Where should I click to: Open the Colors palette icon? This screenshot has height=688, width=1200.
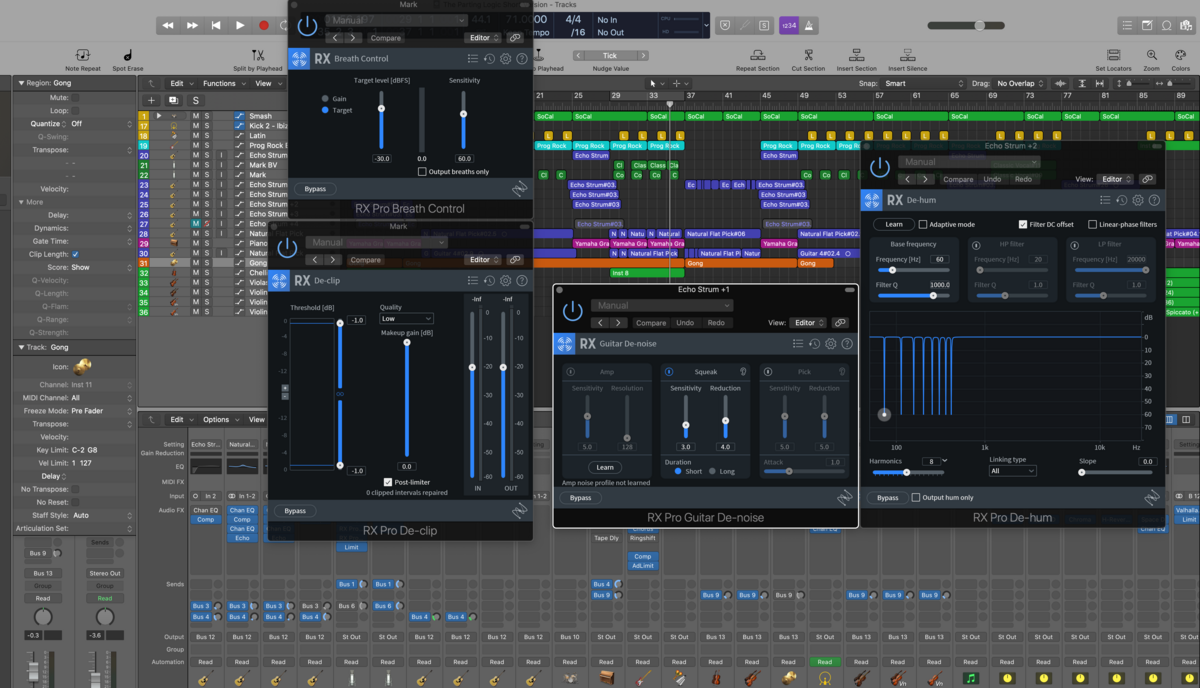tap(1181, 55)
